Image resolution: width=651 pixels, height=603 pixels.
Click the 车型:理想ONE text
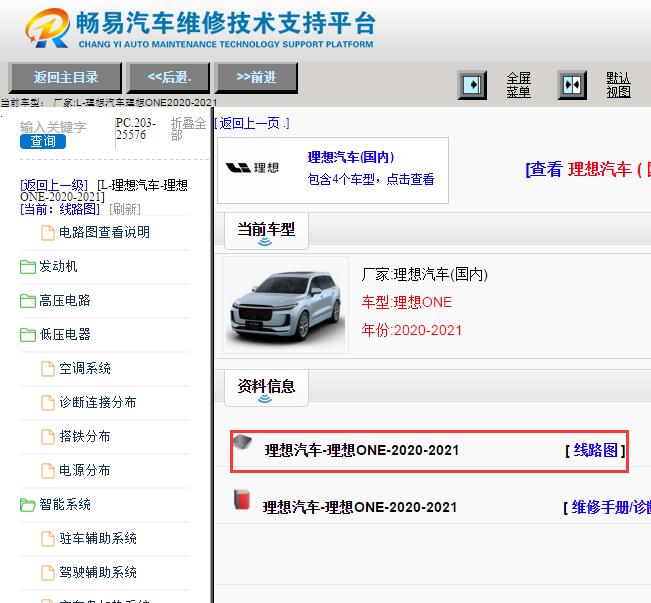click(406, 302)
